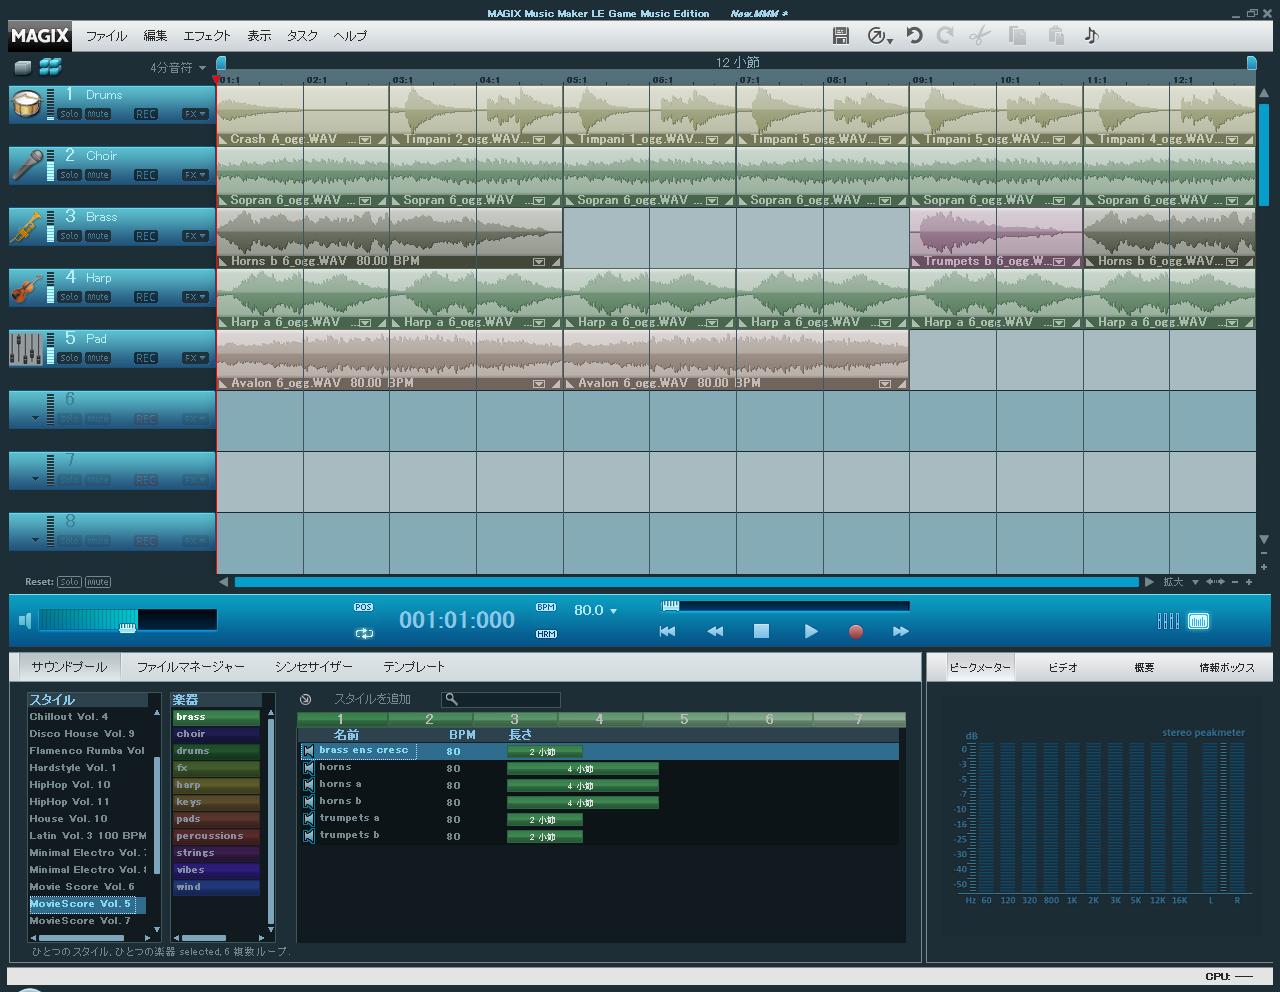
Task: Select the 'percussions' instrument category
Action: [216, 836]
